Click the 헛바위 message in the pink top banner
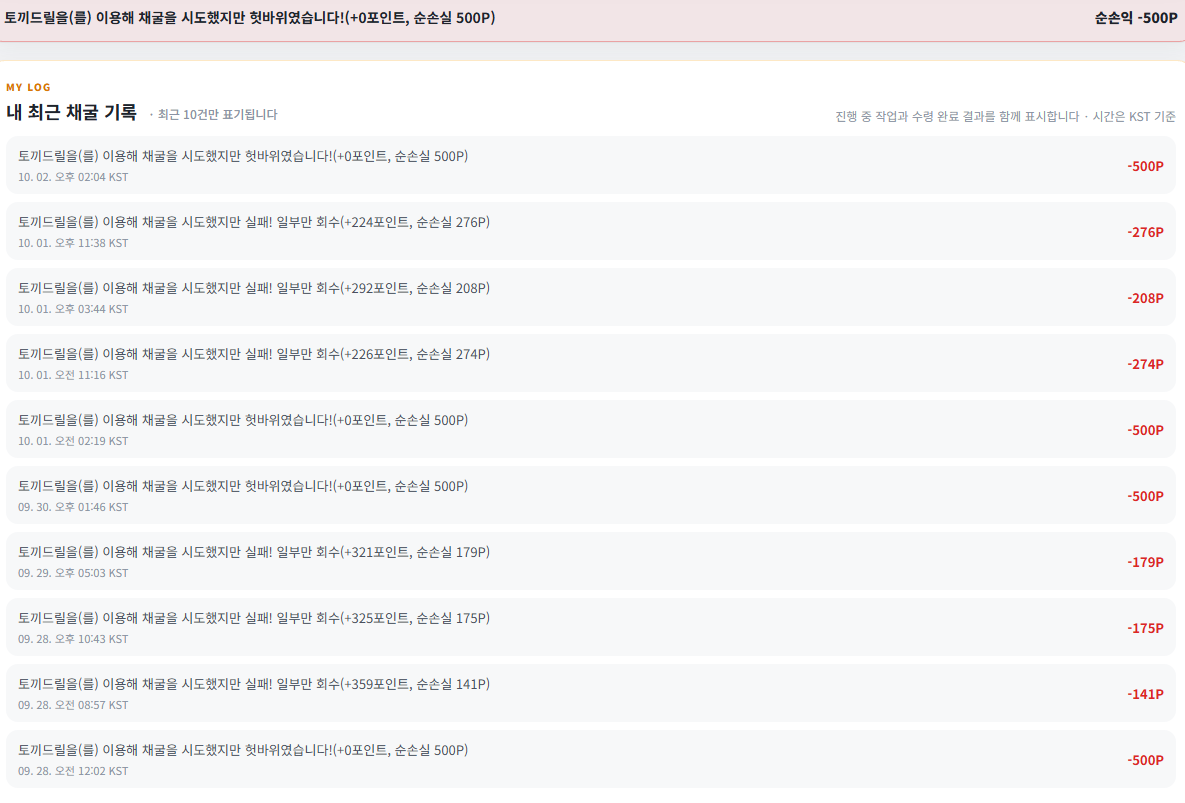Image resolution: width=1185 pixels, height=803 pixels. click(250, 17)
